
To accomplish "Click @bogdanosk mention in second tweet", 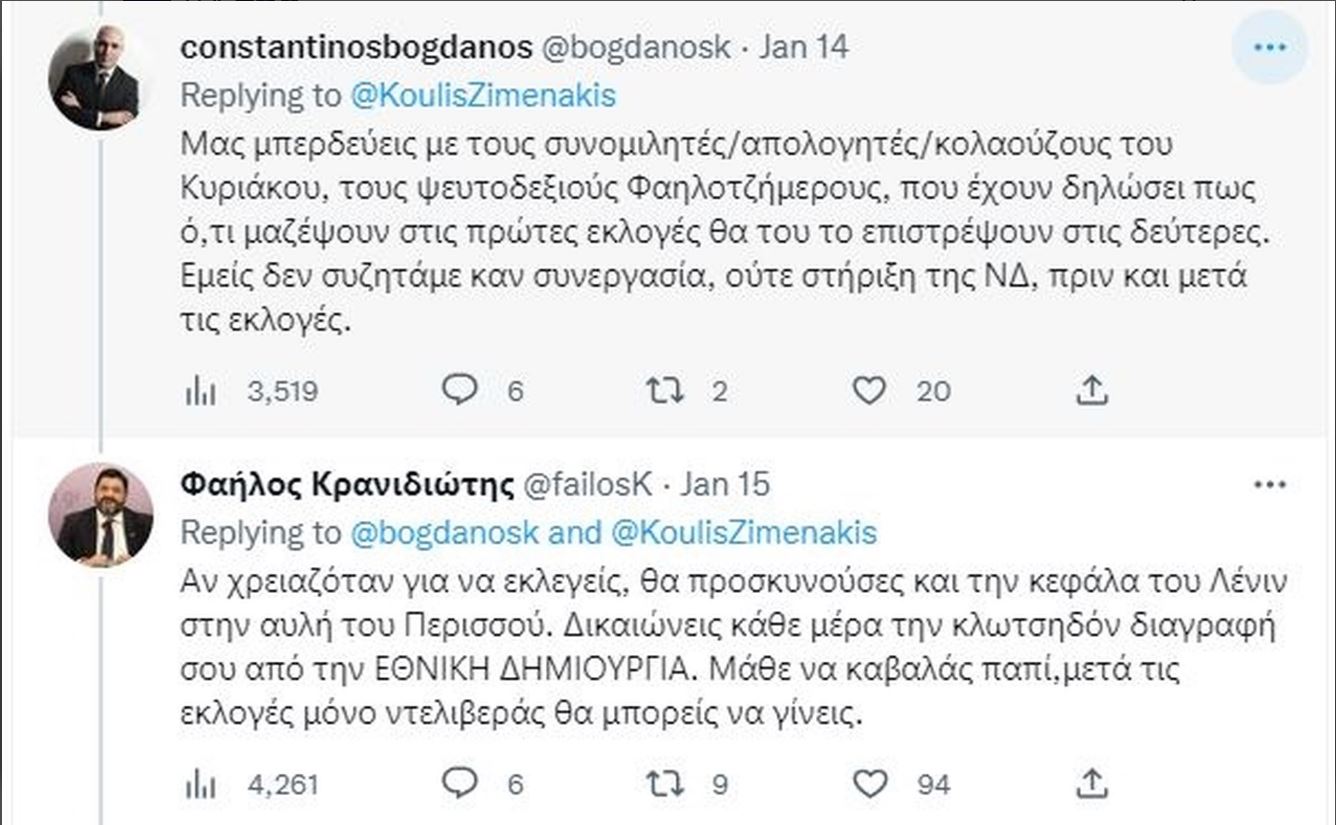I will [x=443, y=532].
